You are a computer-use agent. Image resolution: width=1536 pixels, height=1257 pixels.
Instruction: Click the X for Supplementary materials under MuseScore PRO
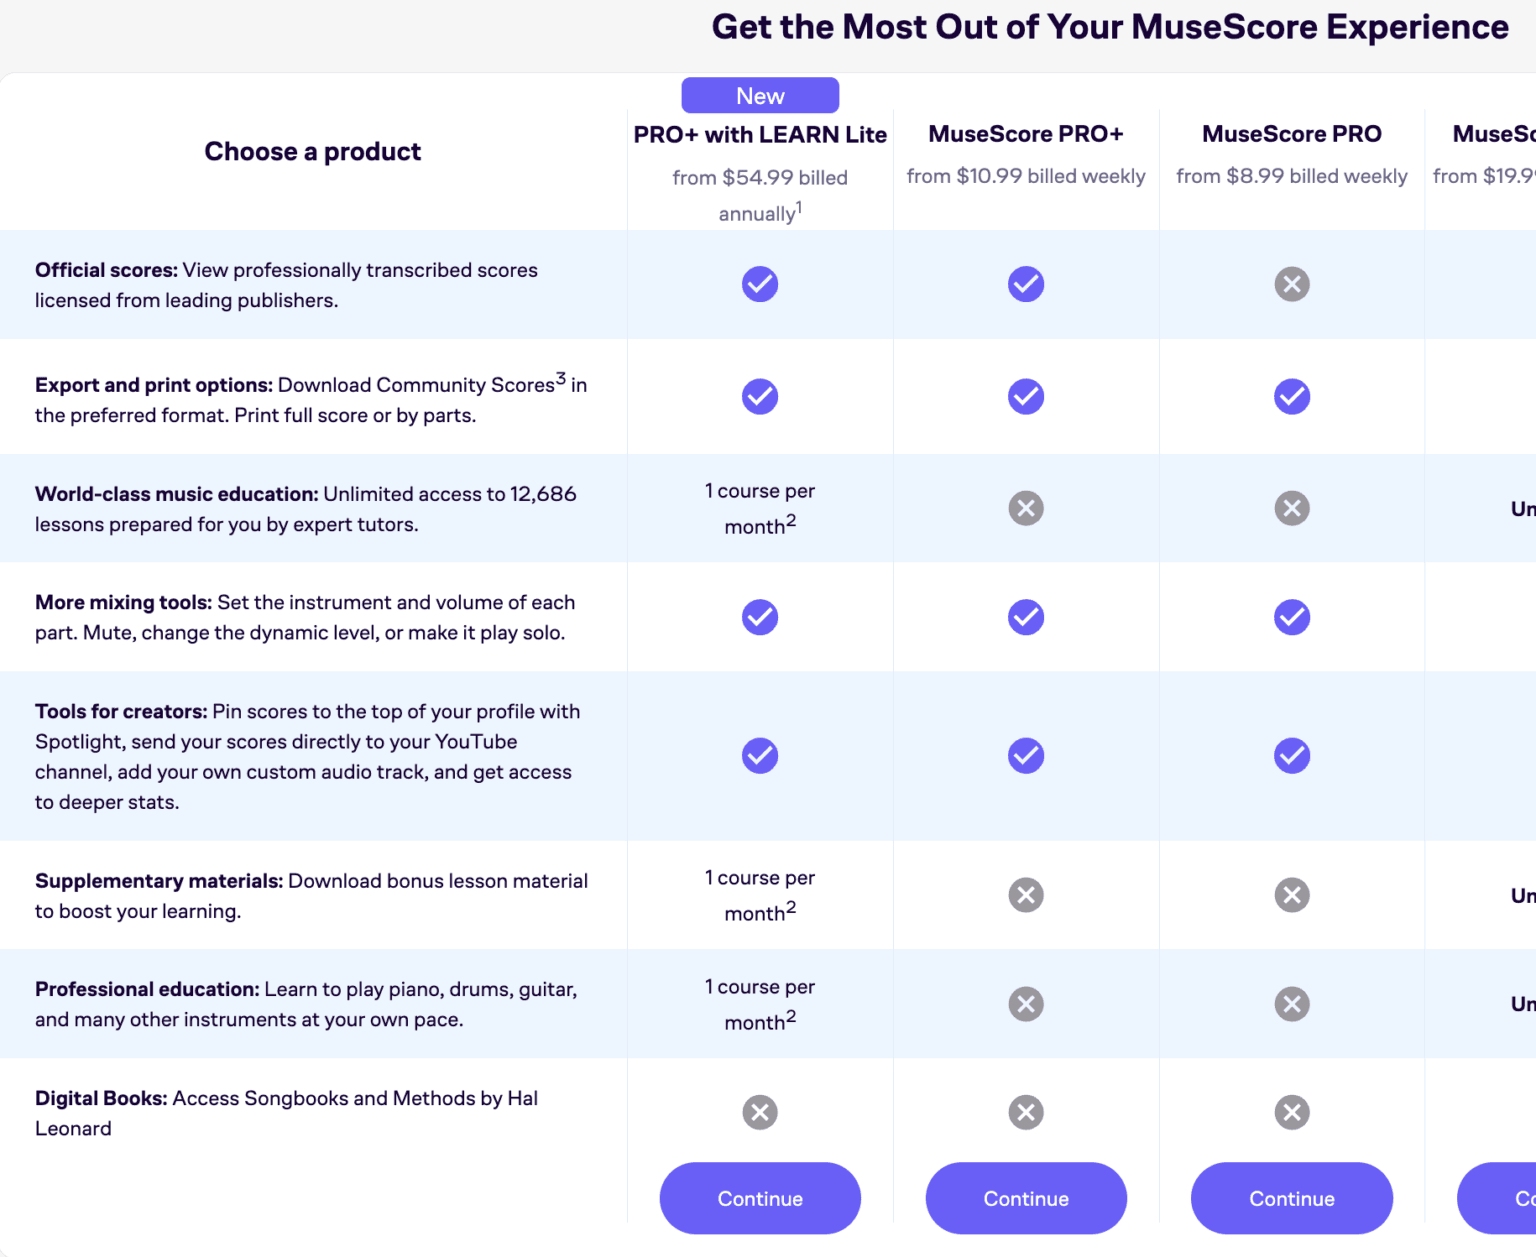click(1292, 895)
